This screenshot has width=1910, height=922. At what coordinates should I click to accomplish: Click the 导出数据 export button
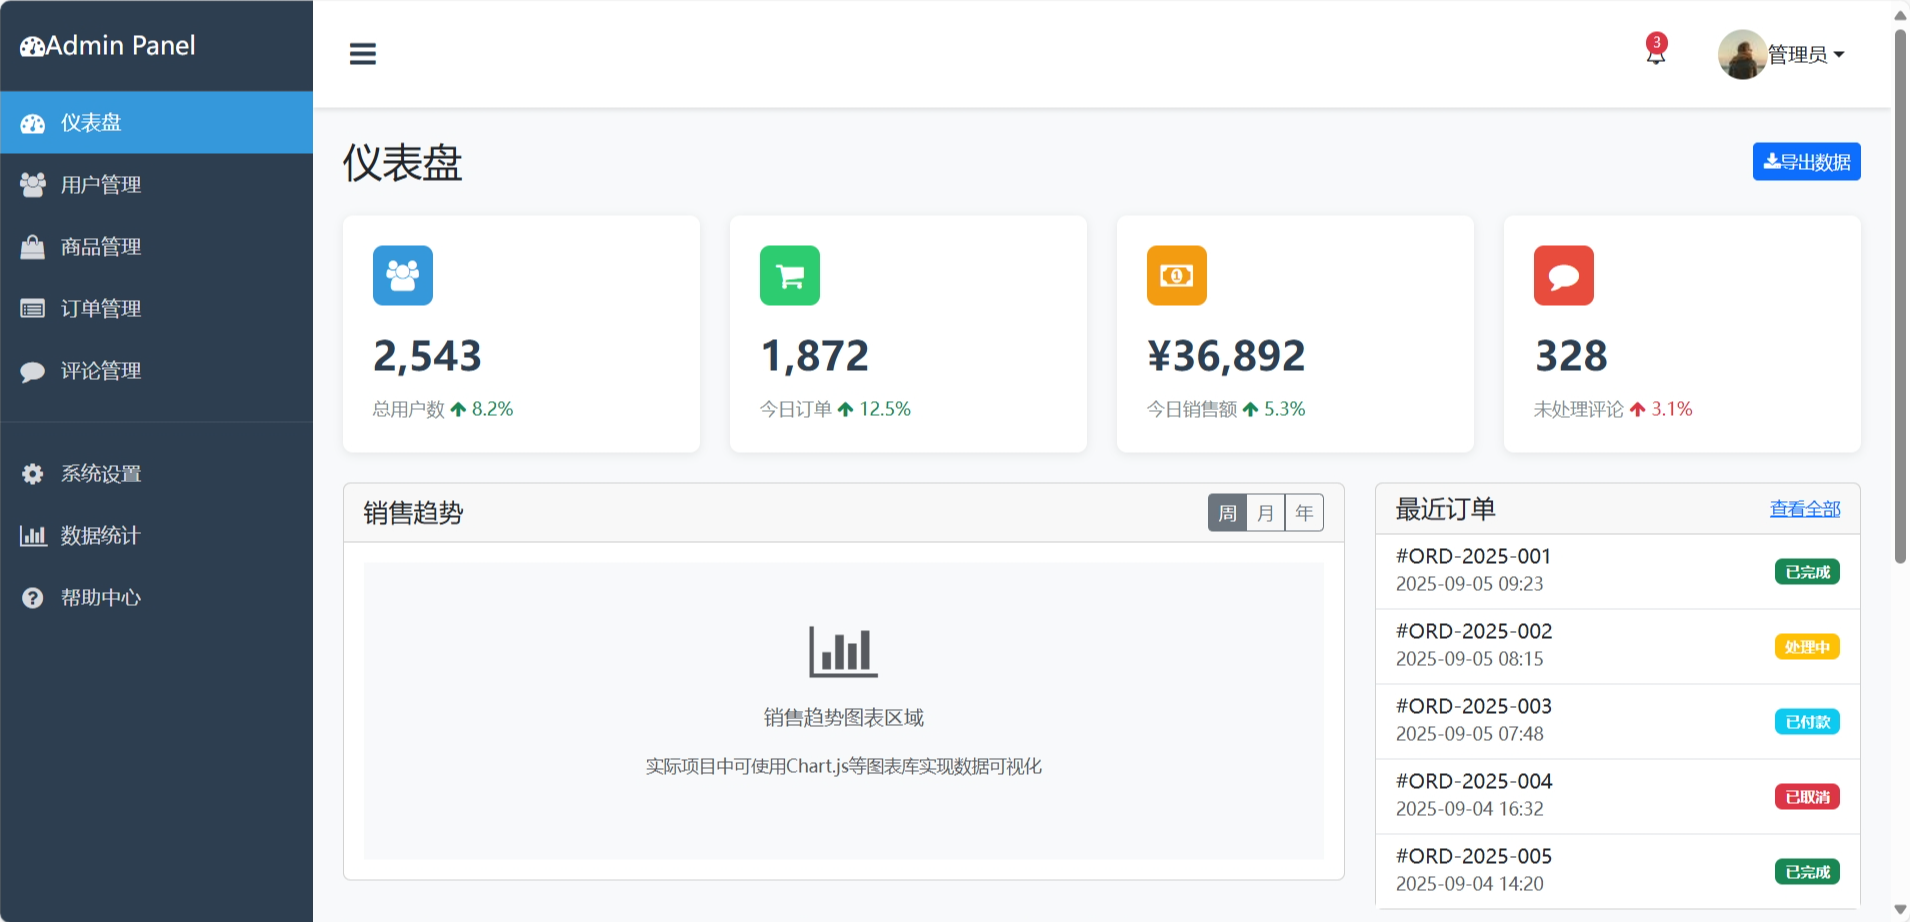click(x=1806, y=162)
